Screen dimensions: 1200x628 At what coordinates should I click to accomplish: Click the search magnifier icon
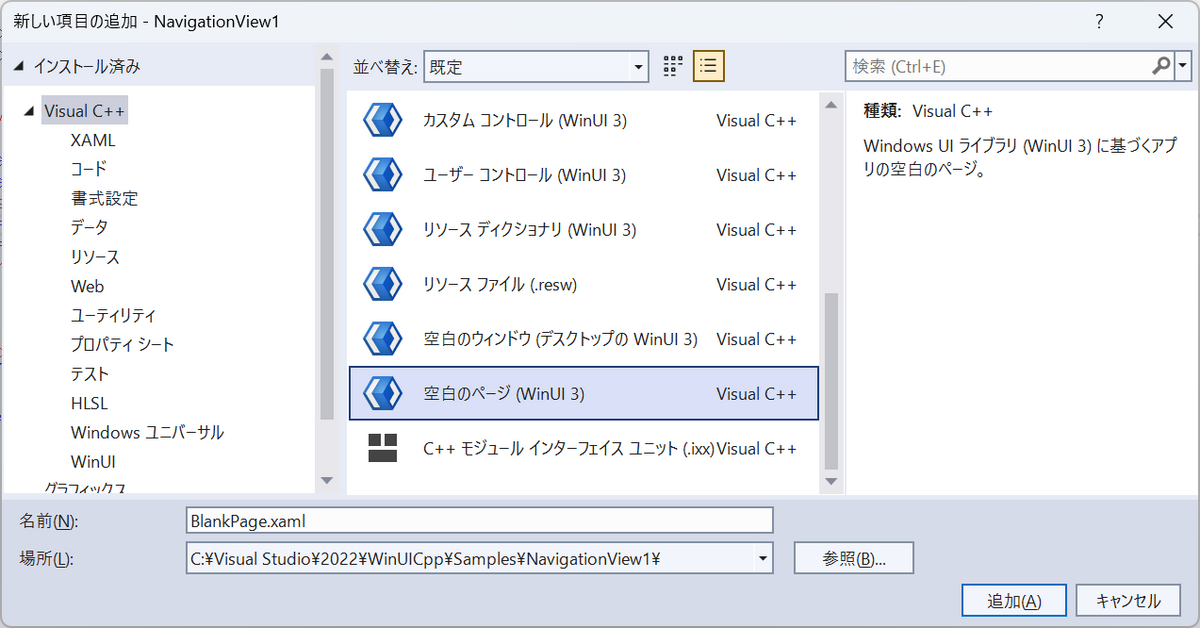1161,66
